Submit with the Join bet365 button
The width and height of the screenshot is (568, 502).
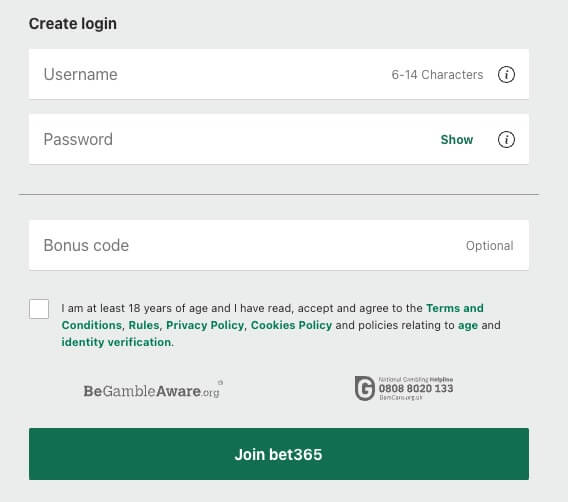tap(279, 454)
